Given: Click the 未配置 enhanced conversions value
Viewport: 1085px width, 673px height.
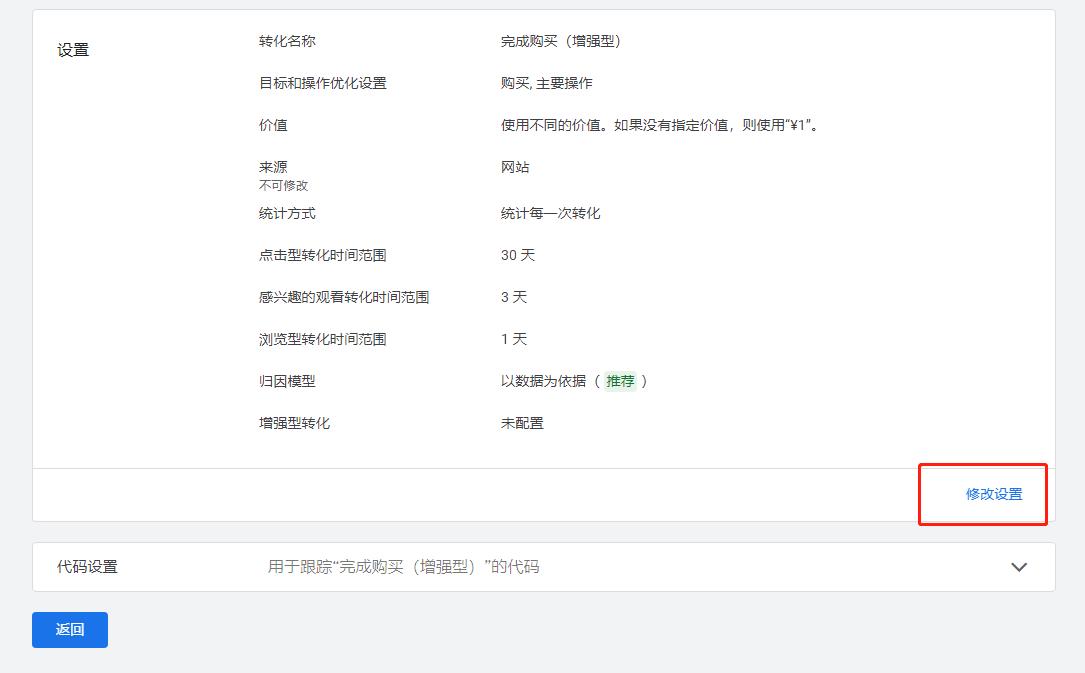Looking at the screenshot, I should tap(521, 423).
